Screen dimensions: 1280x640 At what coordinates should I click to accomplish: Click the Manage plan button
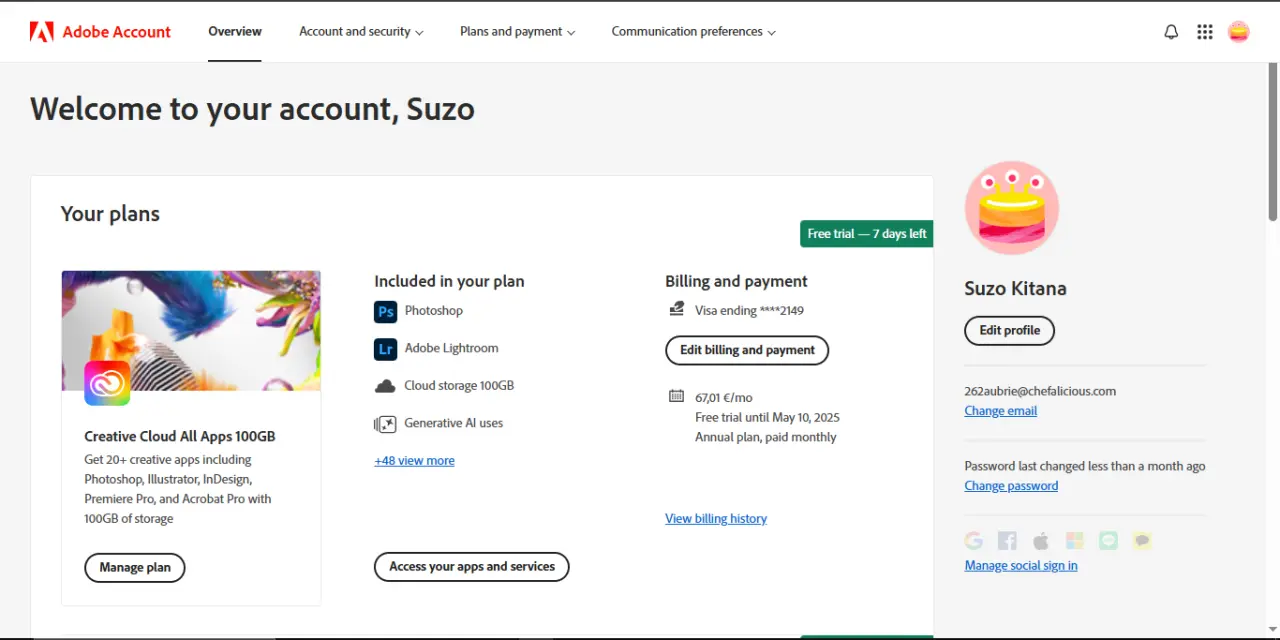click(135, 568)
